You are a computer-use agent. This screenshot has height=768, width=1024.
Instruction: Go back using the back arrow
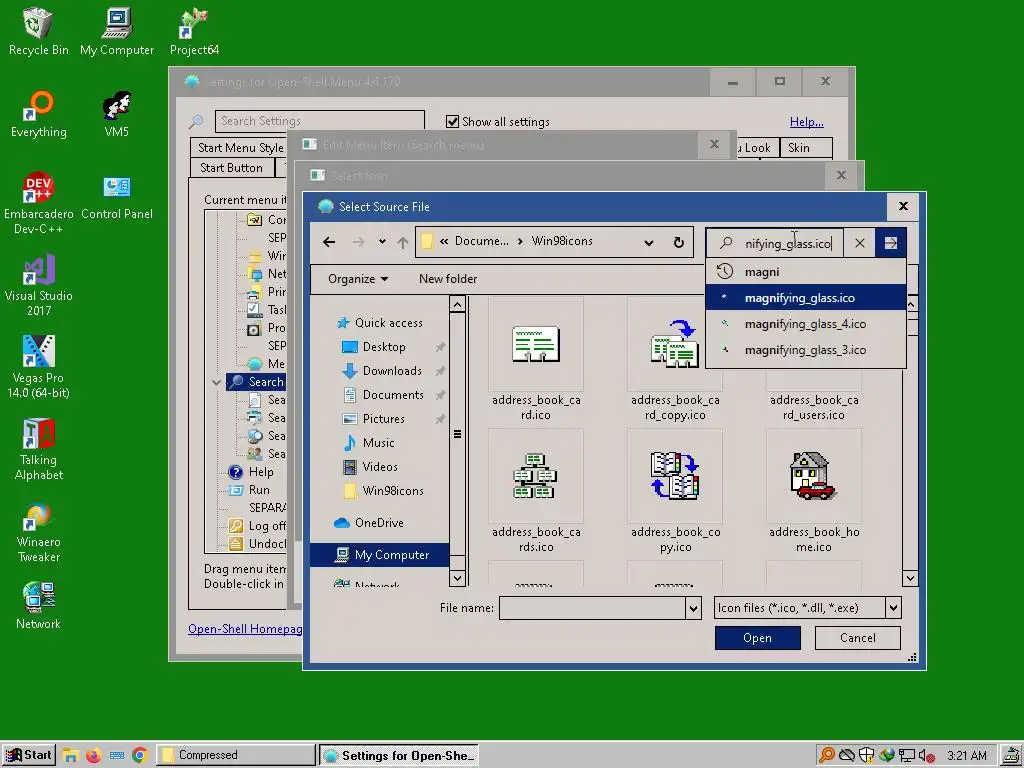point(329,242)
